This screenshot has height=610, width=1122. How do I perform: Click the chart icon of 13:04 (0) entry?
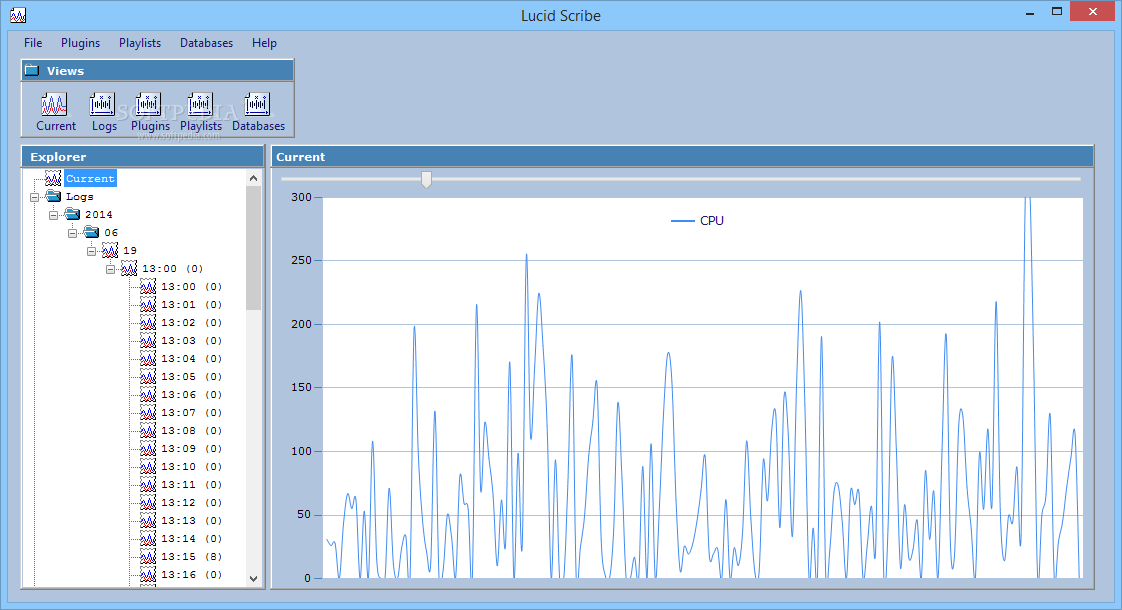pyautogui.click(x=148, y=358)
